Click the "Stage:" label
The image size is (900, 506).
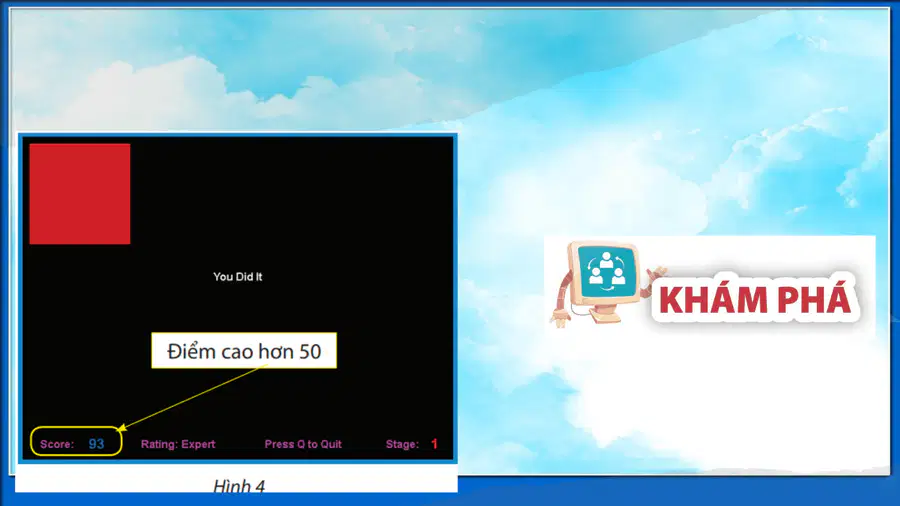click(x=402, y=444)
